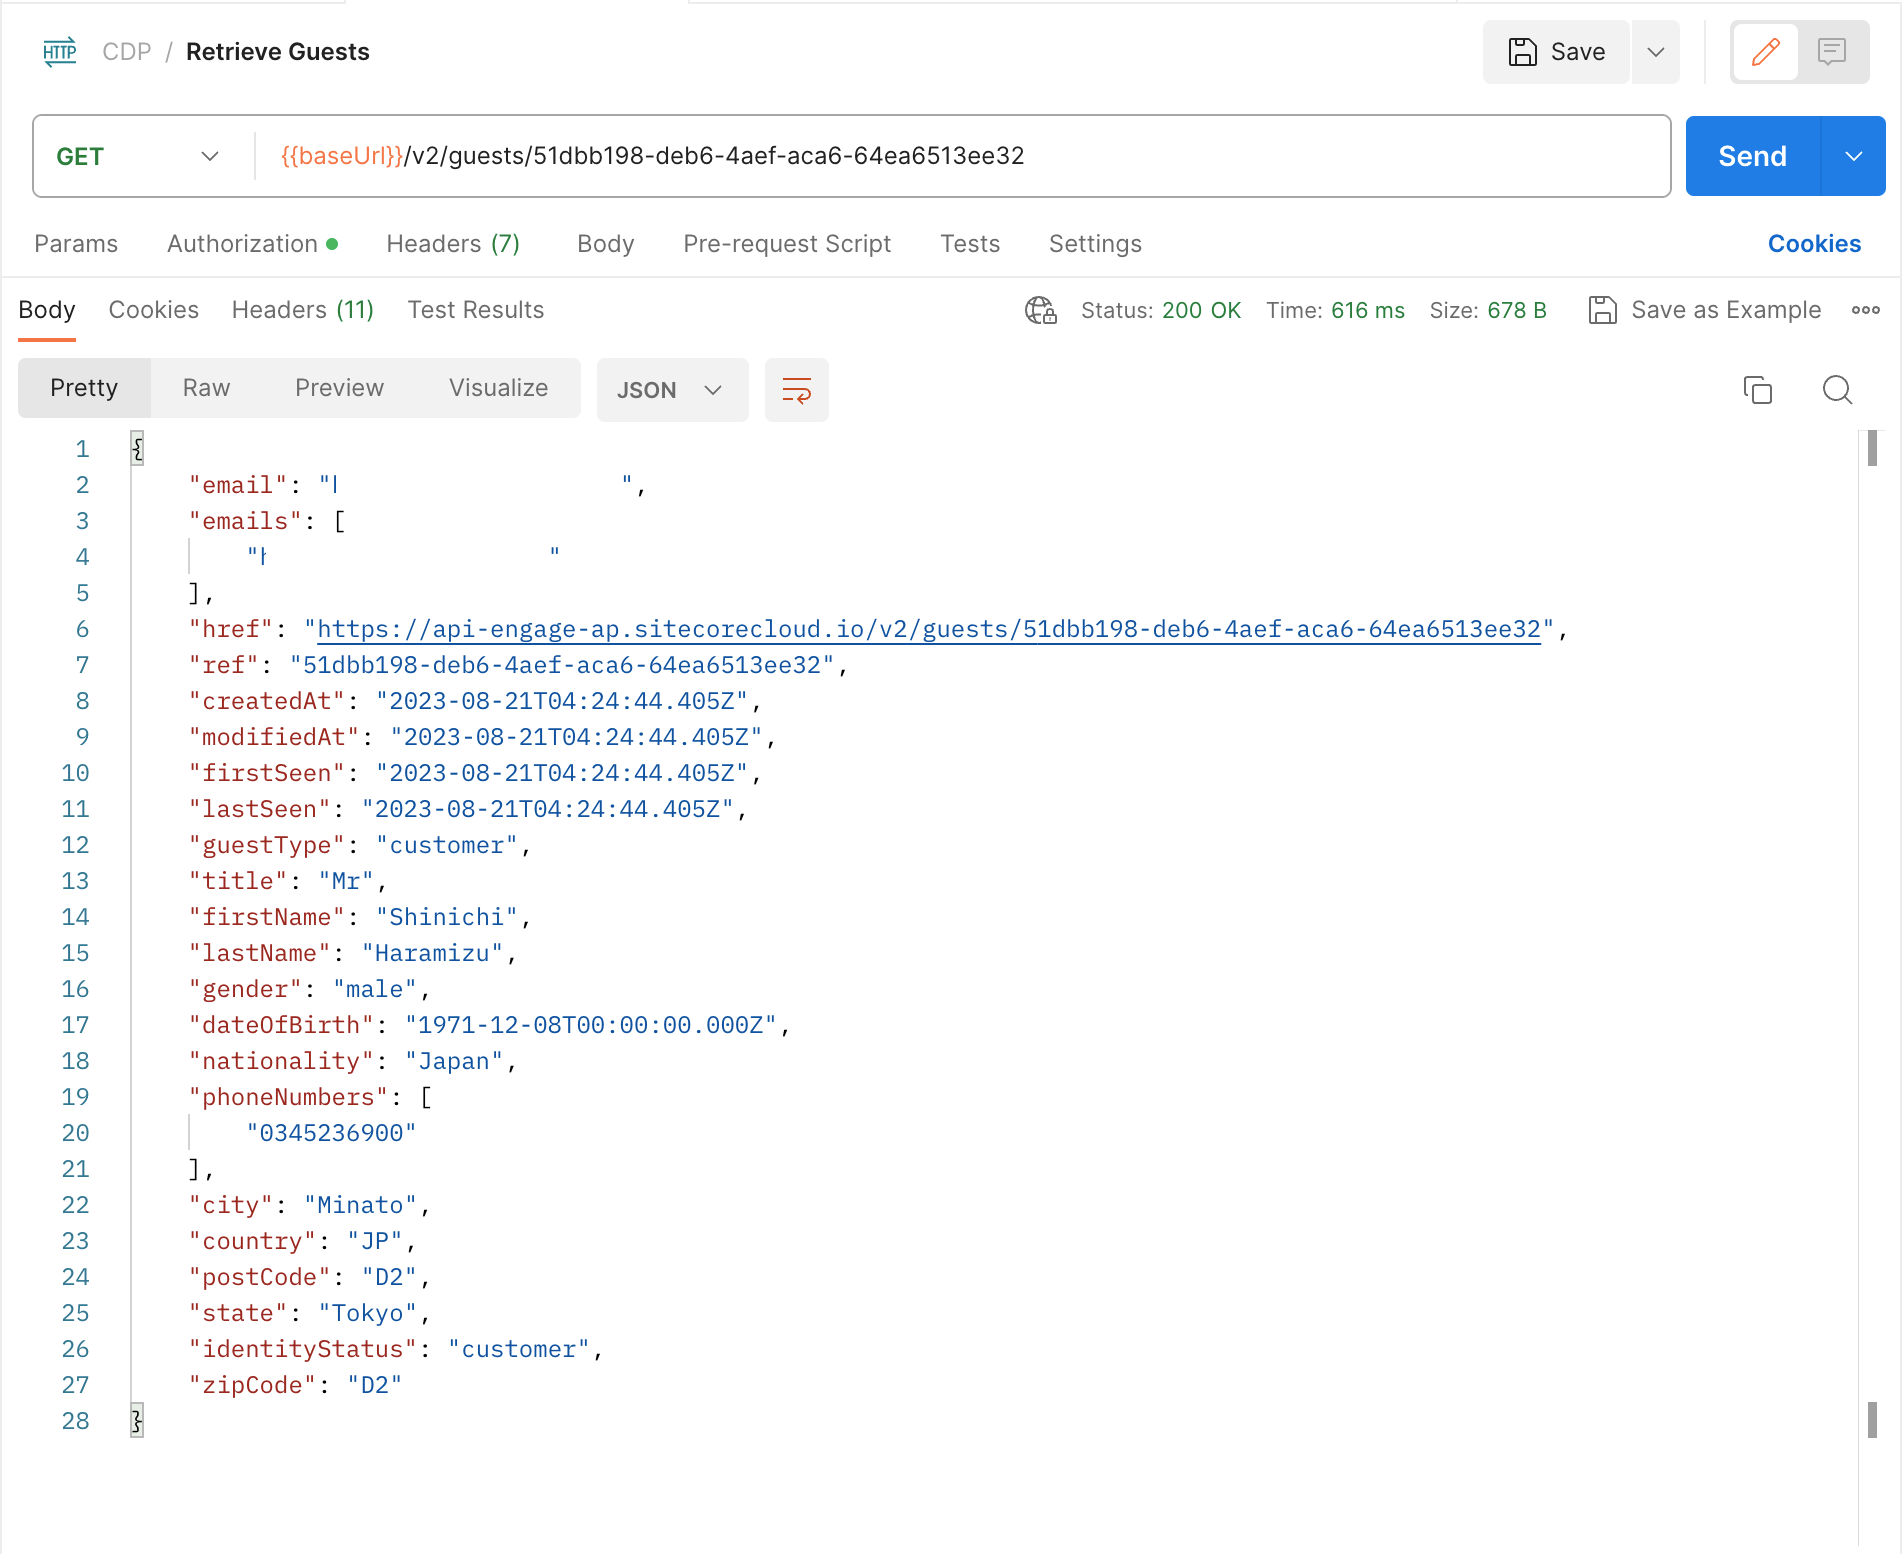Screen dimensions: 1902x1554
Task: Search the response with magnifier icon
Action: pyautogui.click(x=1837, y=390)
